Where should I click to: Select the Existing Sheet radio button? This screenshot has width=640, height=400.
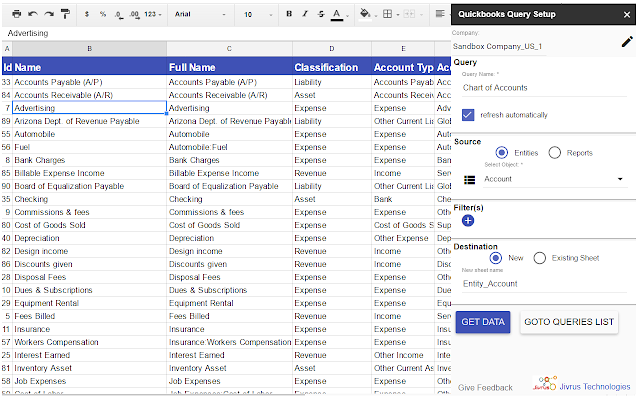coord(540,258)
